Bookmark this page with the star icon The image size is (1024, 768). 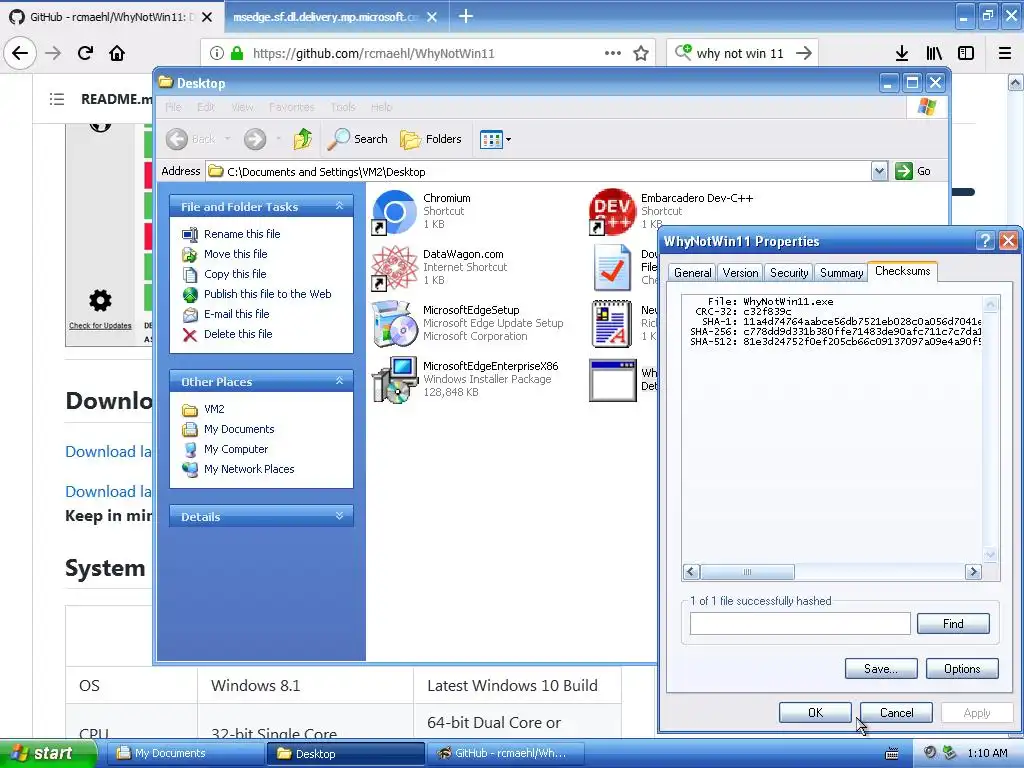(641, 53)
